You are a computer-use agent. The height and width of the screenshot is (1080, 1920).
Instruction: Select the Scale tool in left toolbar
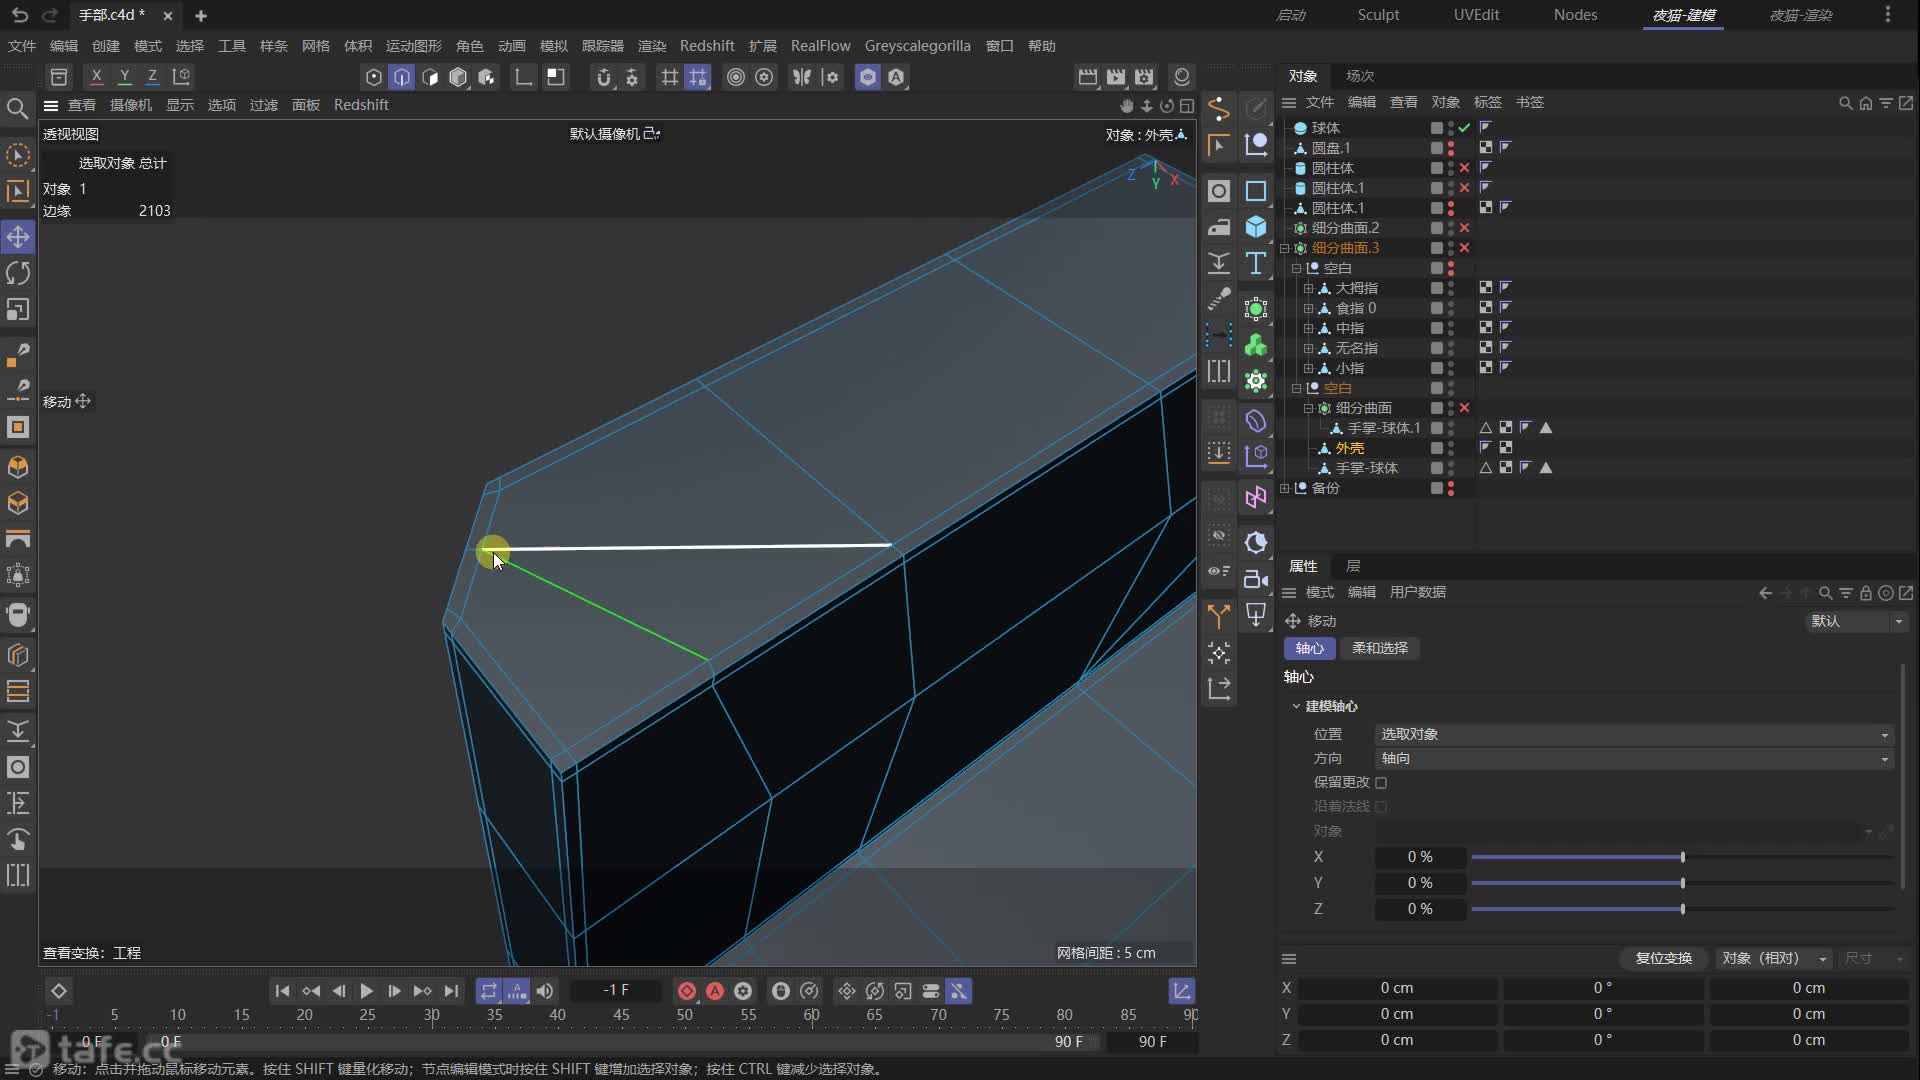pos(18,309)
